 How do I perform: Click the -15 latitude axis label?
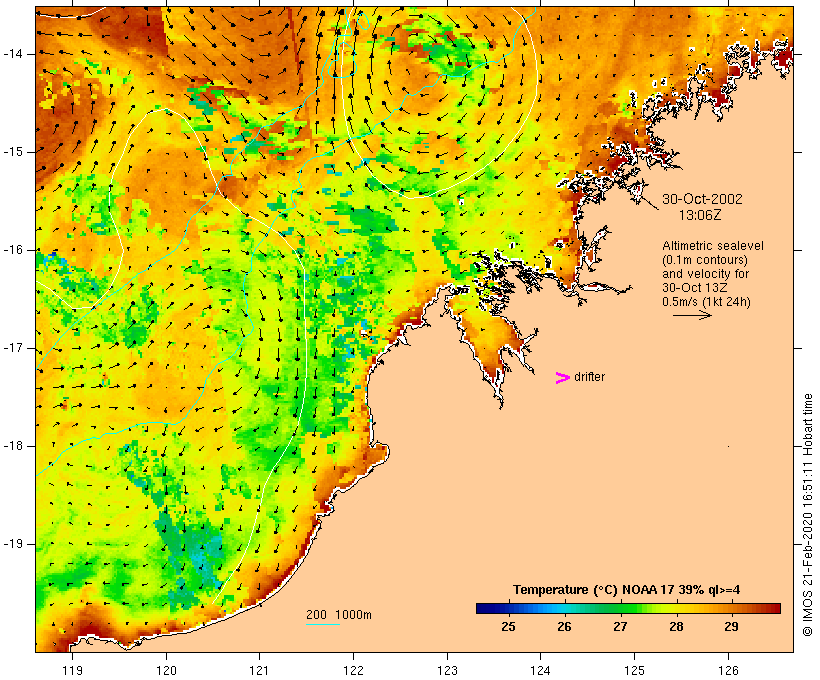point(13,152)
